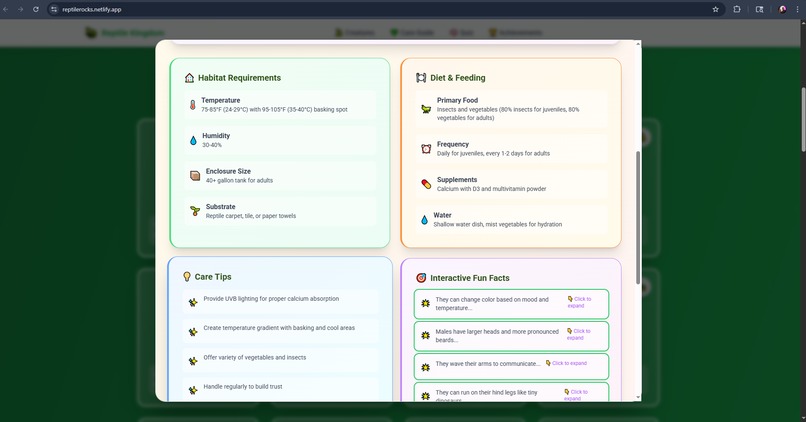Click the pill icon beside Supplements
This screenshot has width=806, height=422.
(426, 184)
